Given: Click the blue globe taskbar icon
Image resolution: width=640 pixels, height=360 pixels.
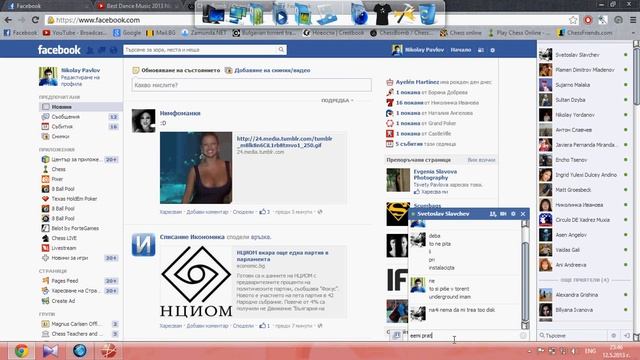Looking at the screenshot, I should click(80, 351).
